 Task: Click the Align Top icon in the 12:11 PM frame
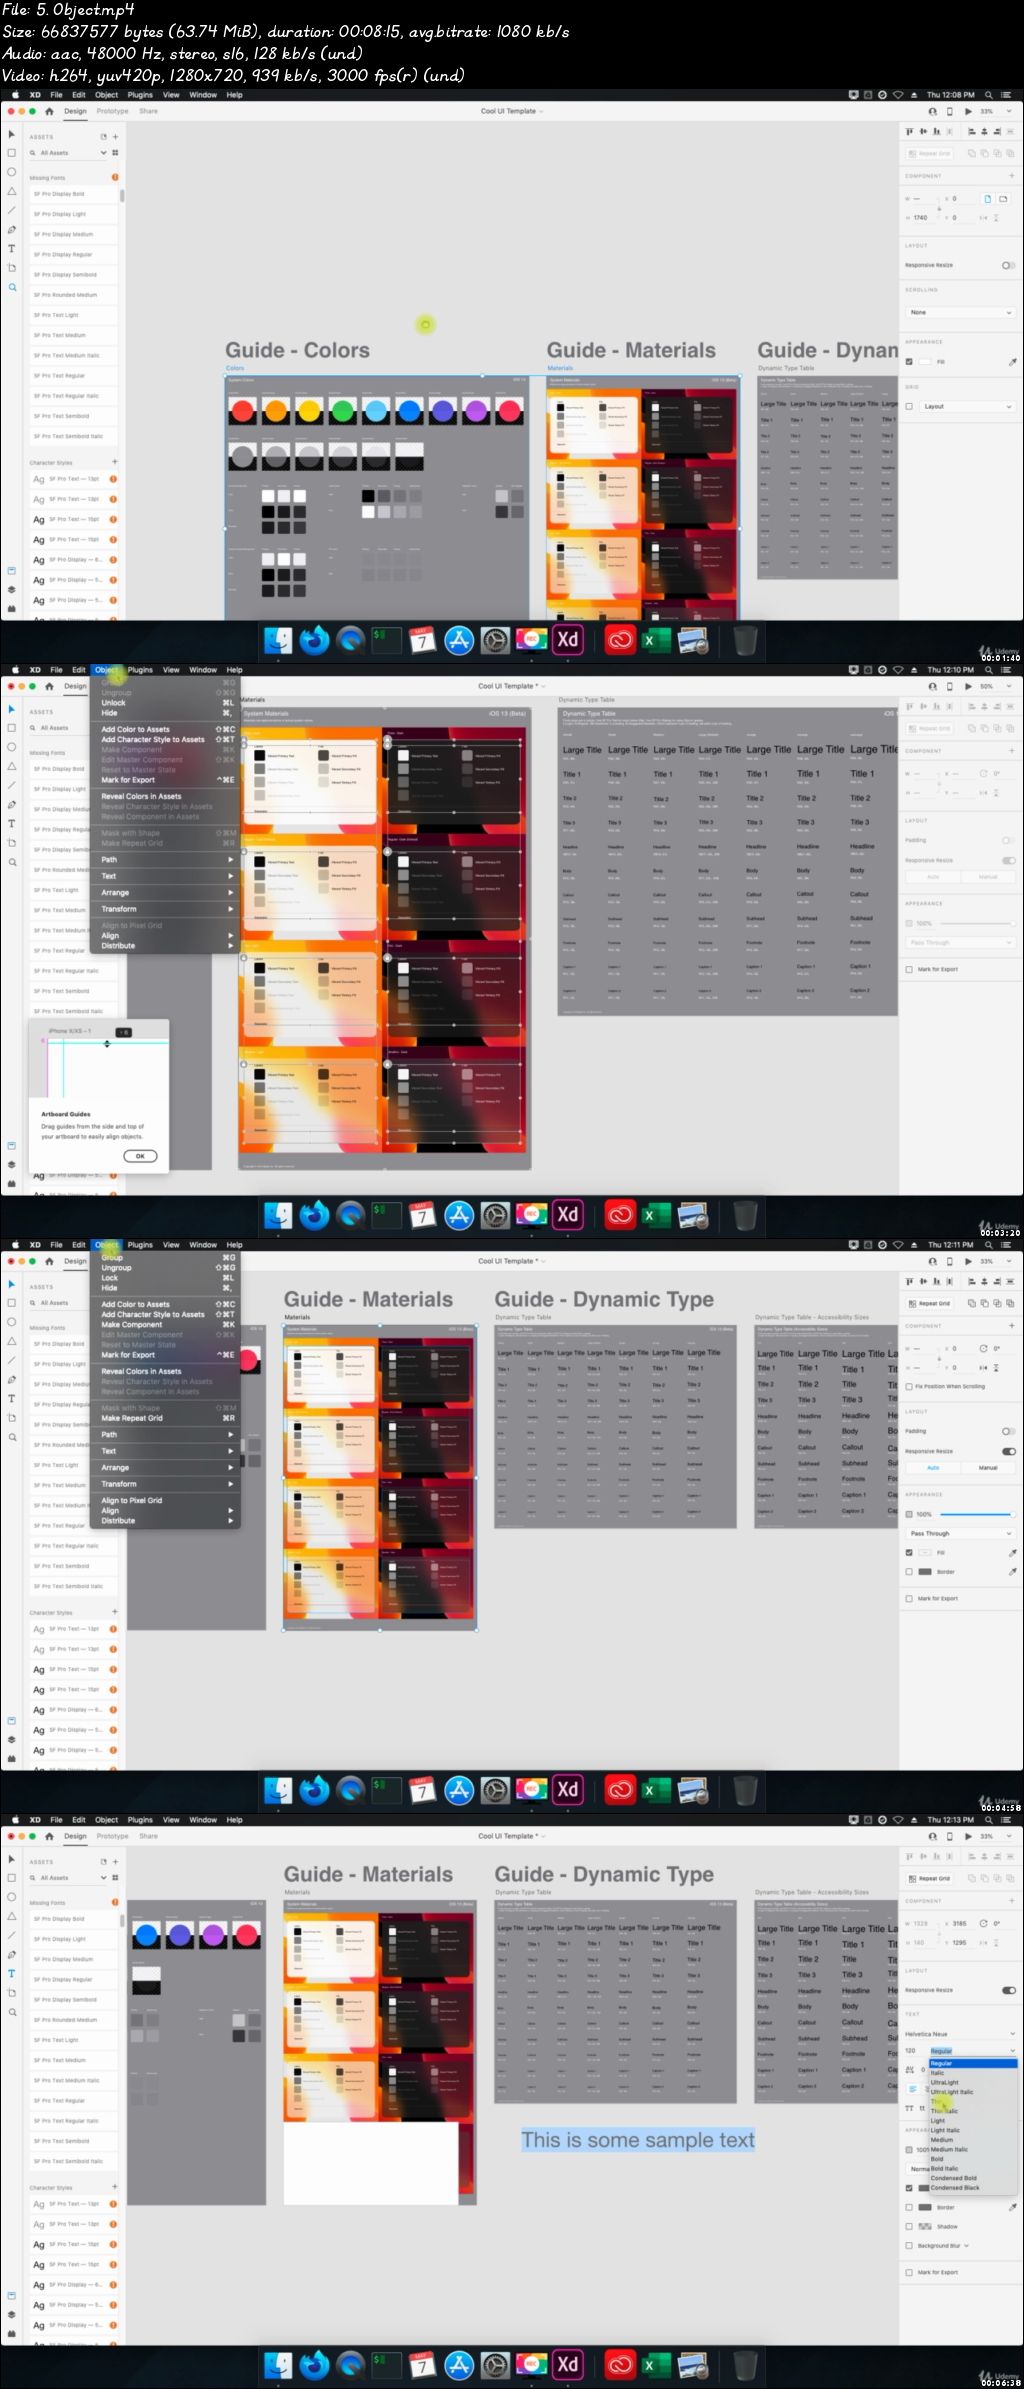pyautogui.click(x=909, y=1281)
